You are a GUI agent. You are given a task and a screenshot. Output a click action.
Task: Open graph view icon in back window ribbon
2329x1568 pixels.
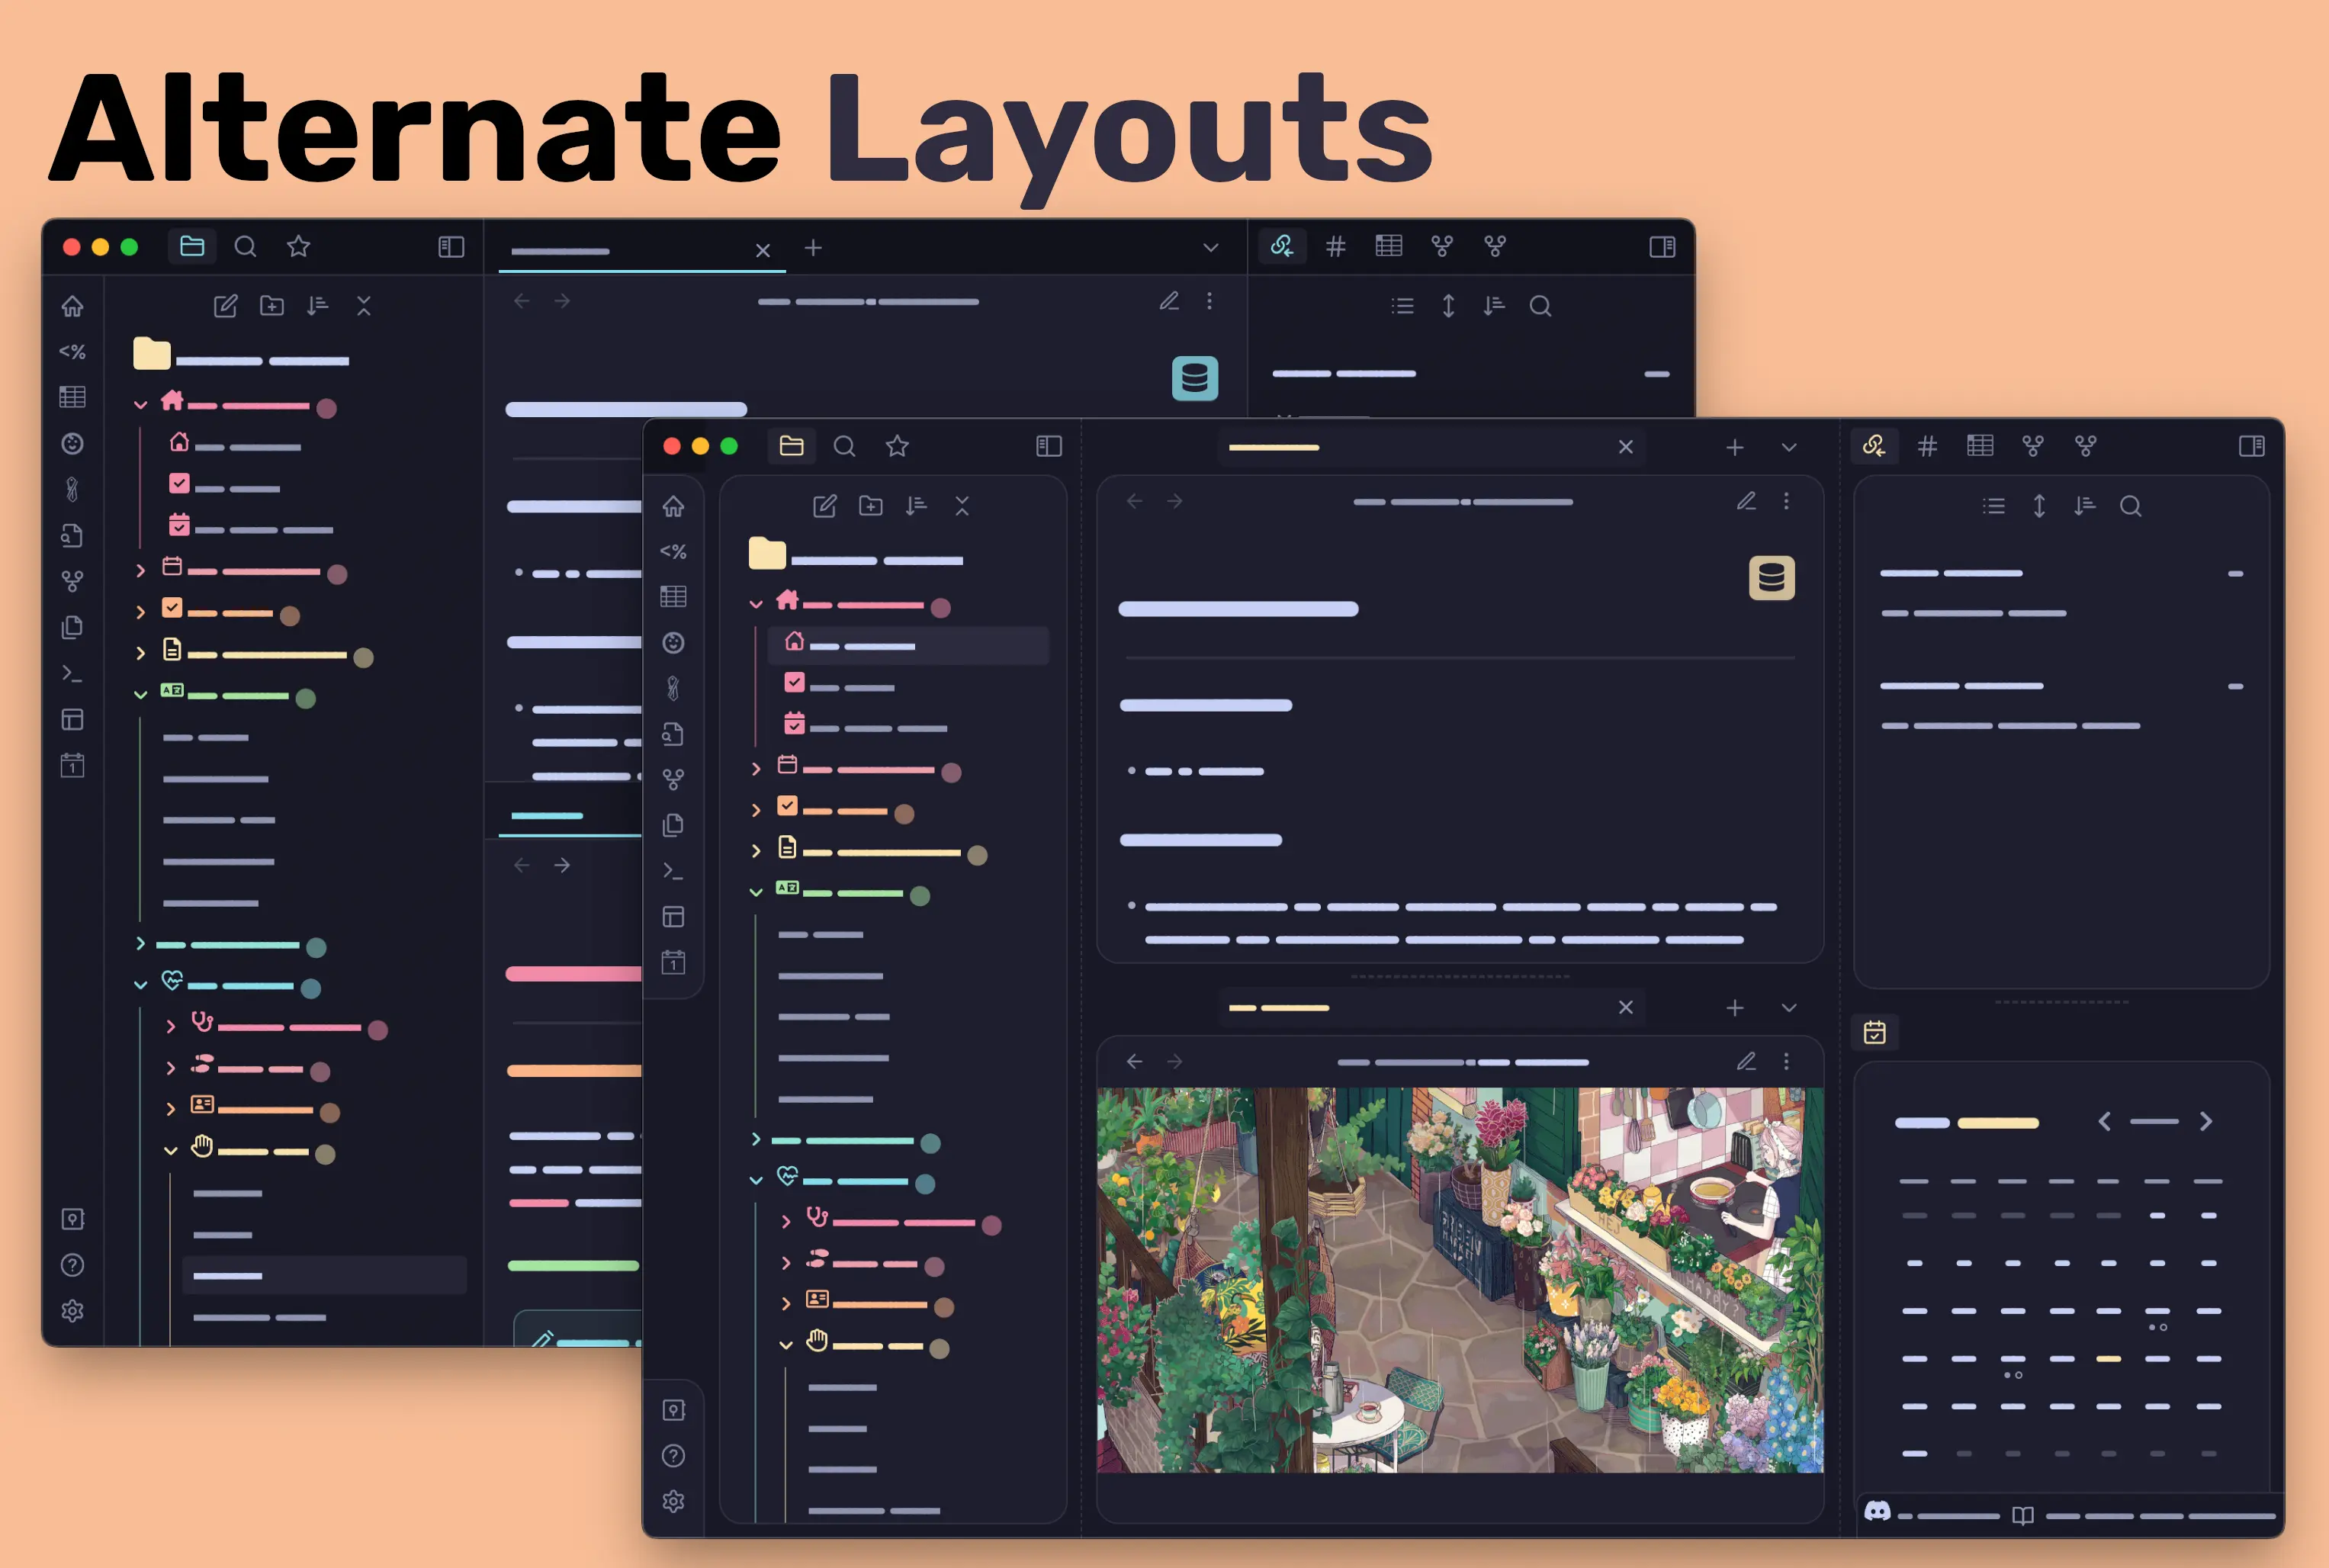tap(72, 581)
